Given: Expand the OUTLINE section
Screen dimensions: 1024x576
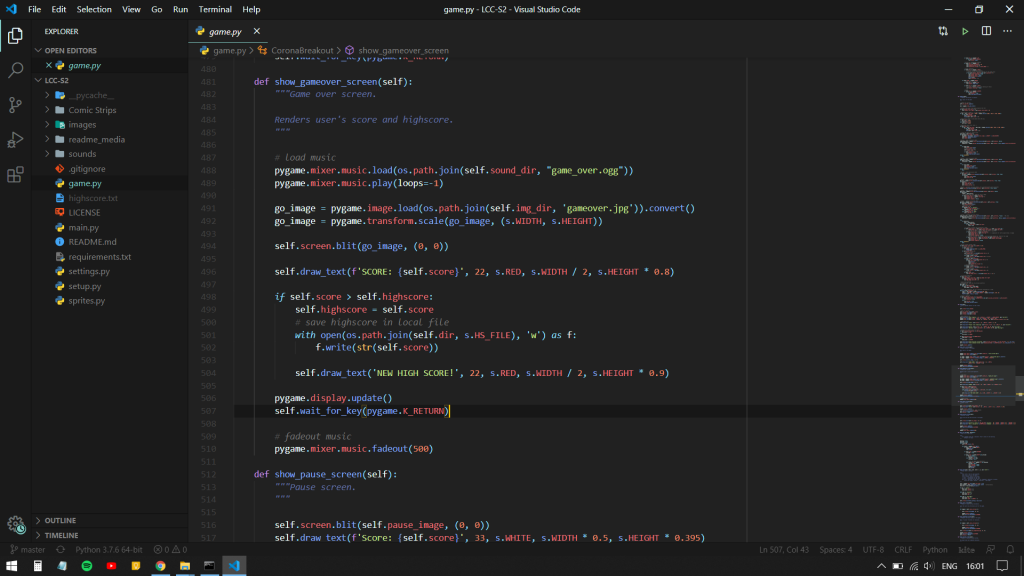Looking at the screenshot, I should (60, 520).
